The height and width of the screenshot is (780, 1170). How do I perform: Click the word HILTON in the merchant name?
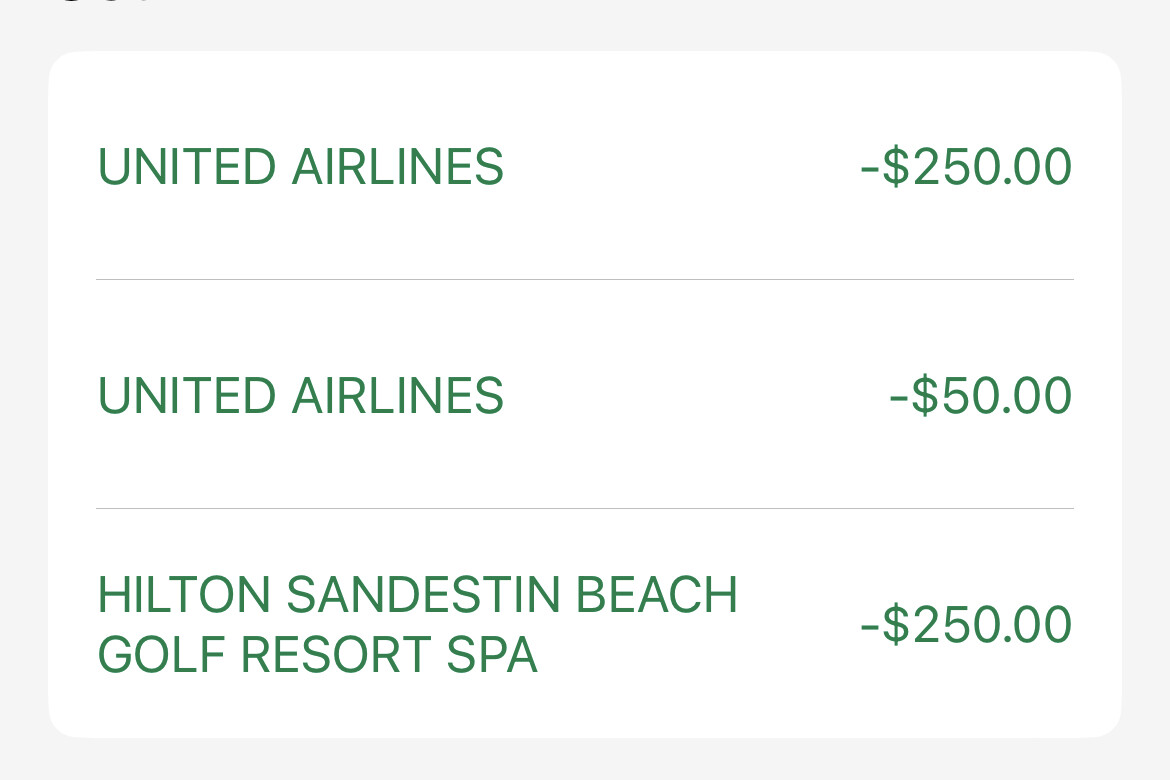[185, 596]
